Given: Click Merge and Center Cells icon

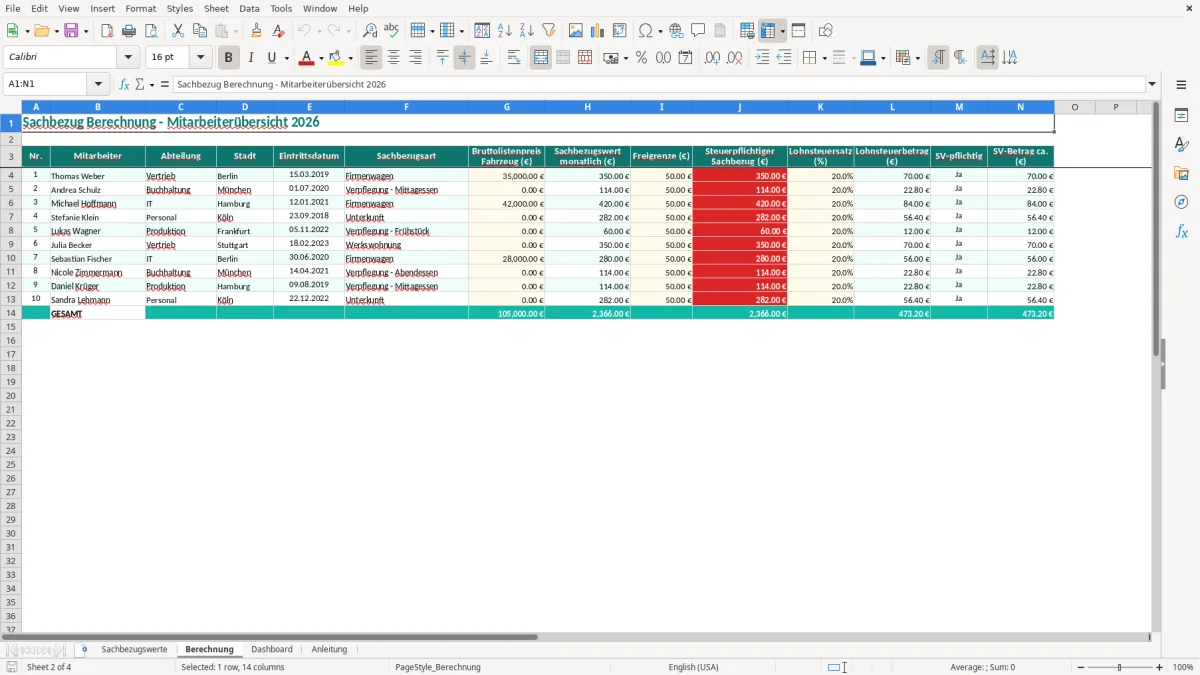Looking at the screenshot, I should coord(541,58).
